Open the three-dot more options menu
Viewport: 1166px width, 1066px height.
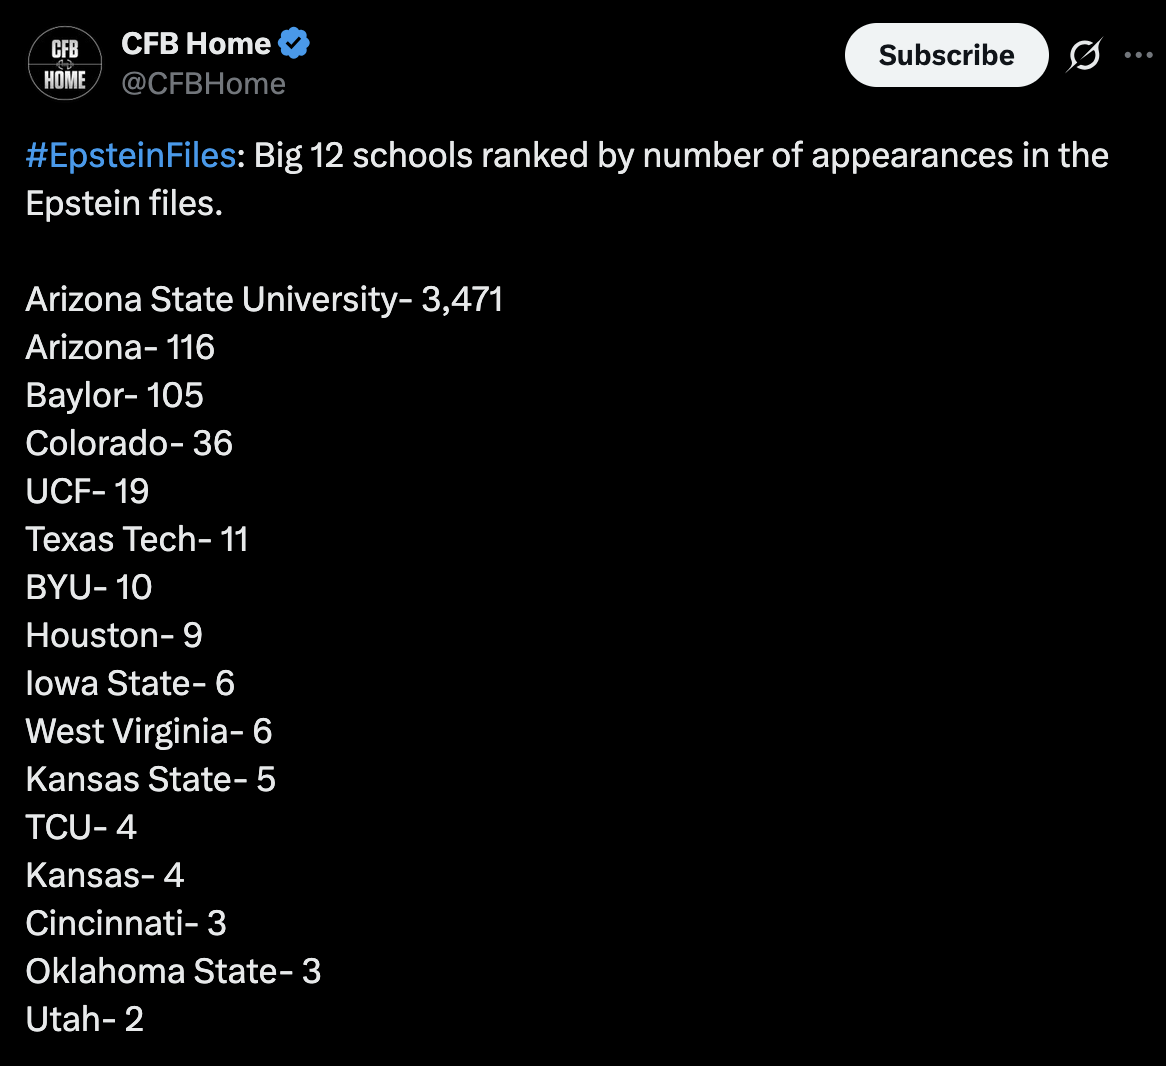(1138, 56)
